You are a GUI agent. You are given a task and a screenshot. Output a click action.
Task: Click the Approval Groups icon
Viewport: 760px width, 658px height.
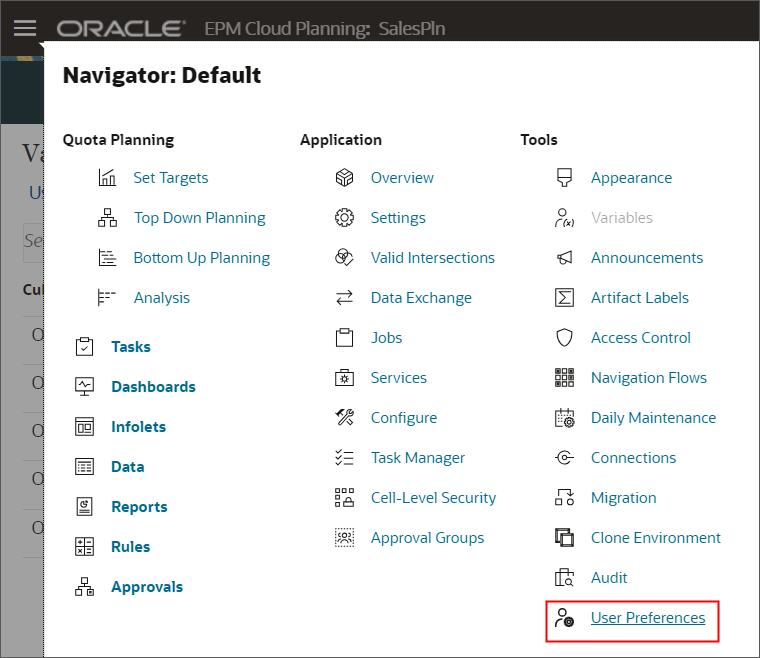345,538
